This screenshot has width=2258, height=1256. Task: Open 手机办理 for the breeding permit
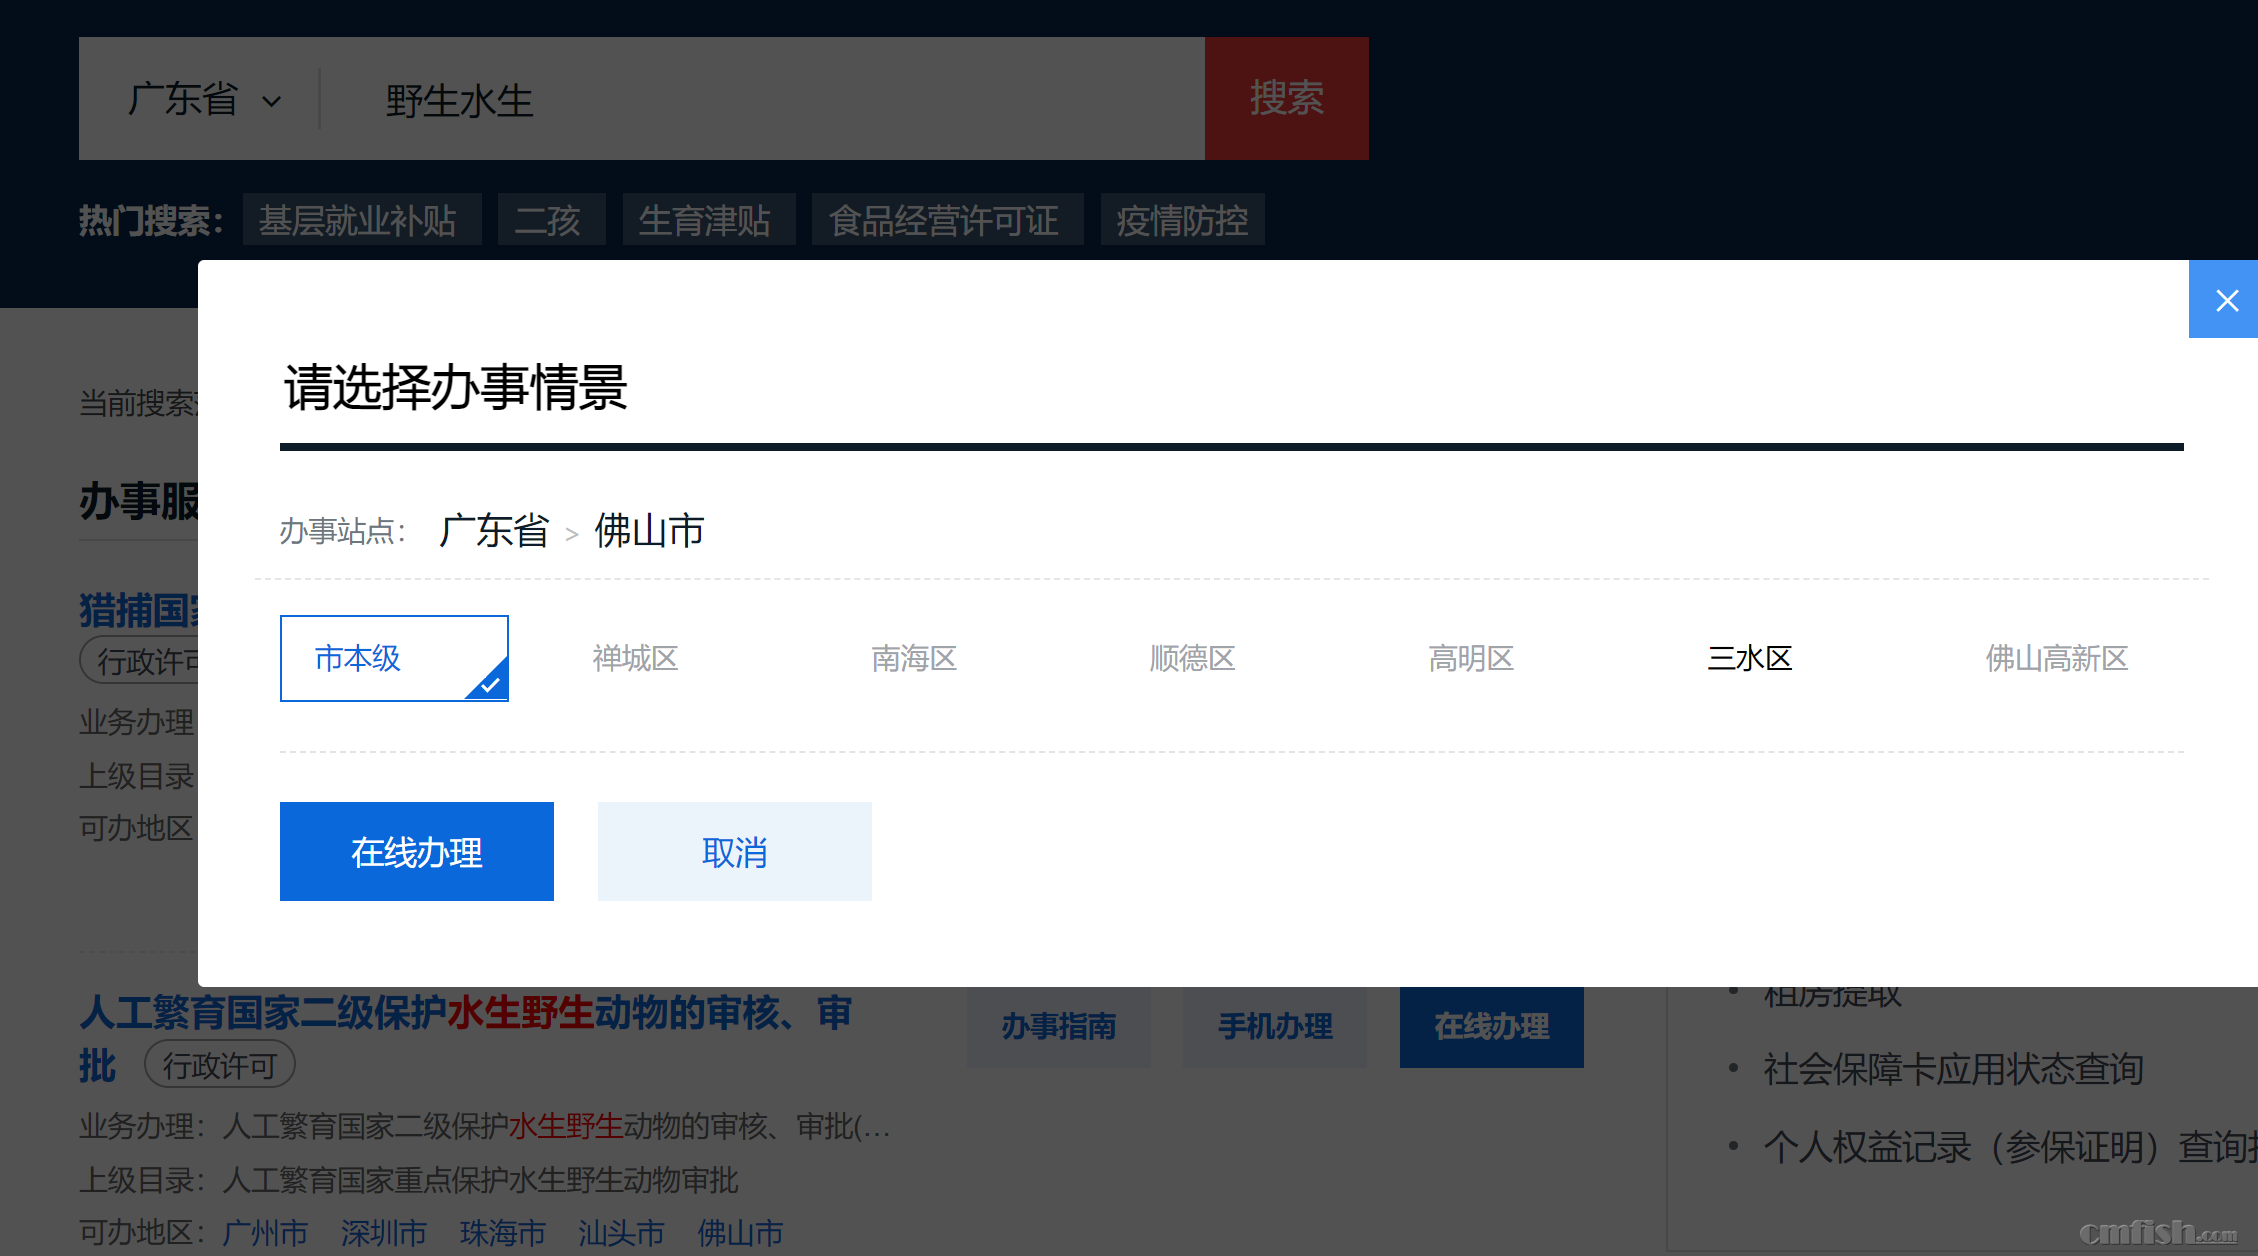point(1275,1026)
